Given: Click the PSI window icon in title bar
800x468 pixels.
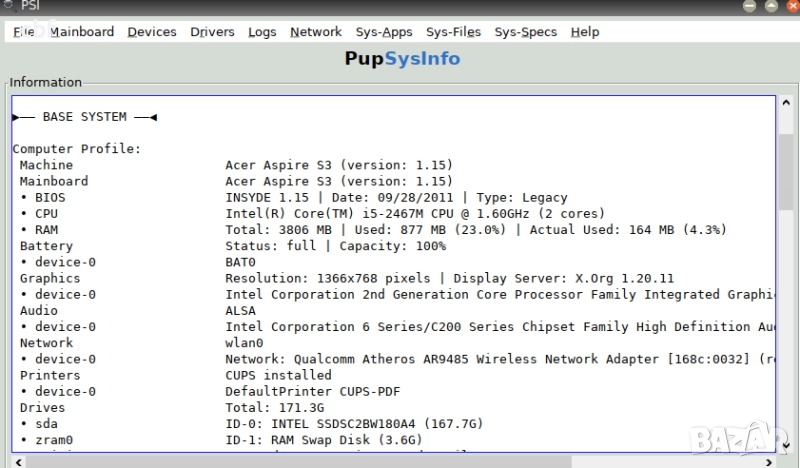Looking at the screenshot, I should pos(10,7).
